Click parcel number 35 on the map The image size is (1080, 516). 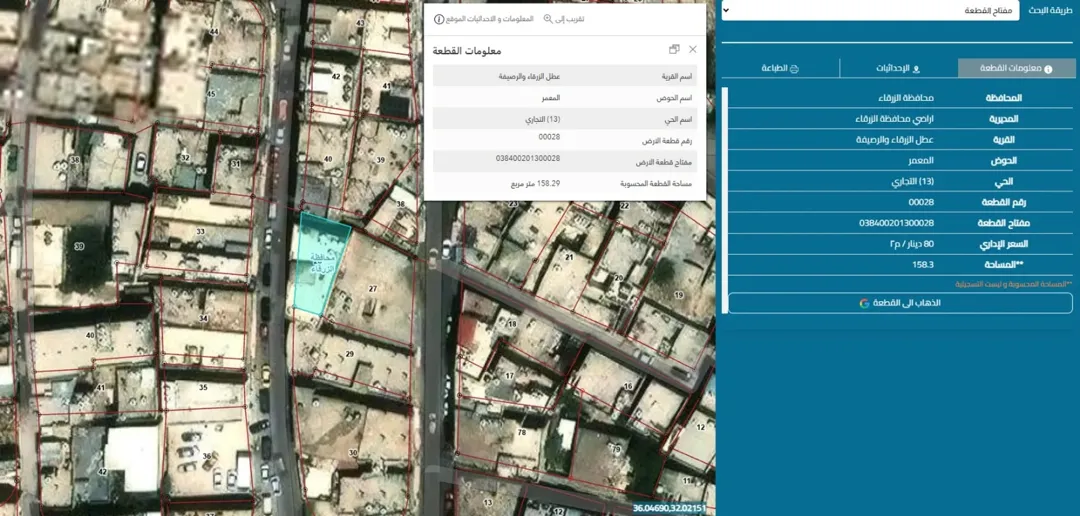point(203,387)
